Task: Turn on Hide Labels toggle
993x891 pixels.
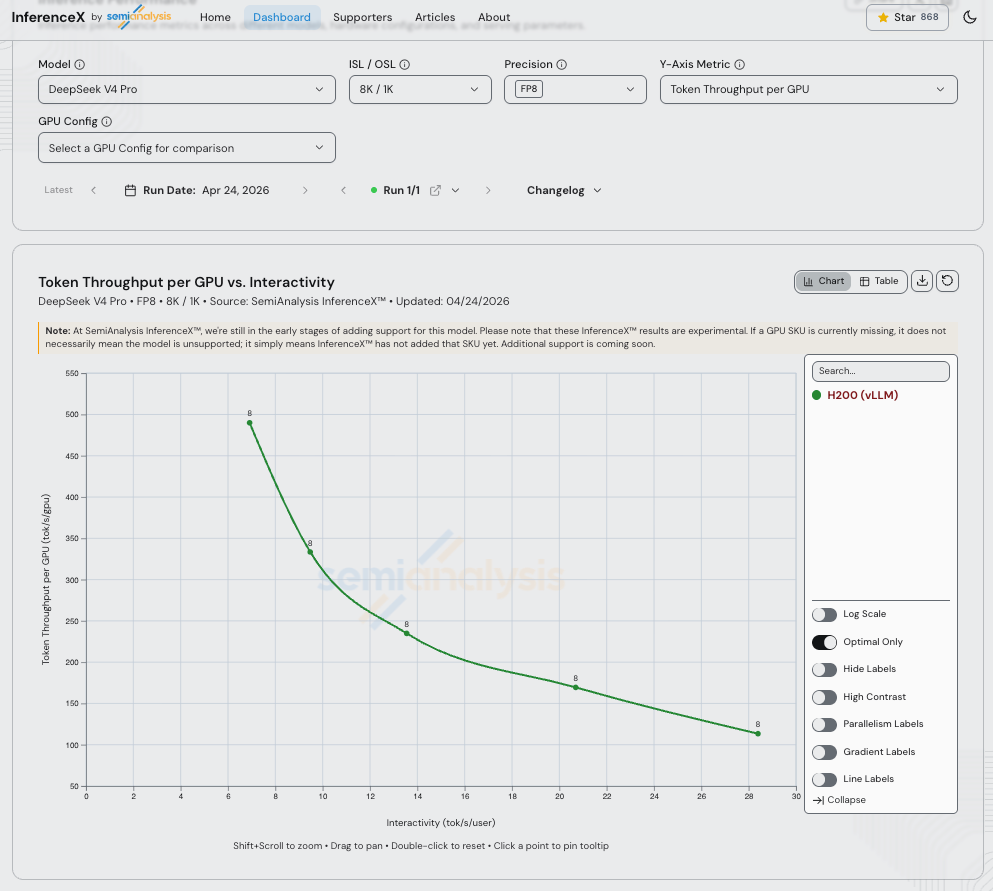Action: click(824, 669)
